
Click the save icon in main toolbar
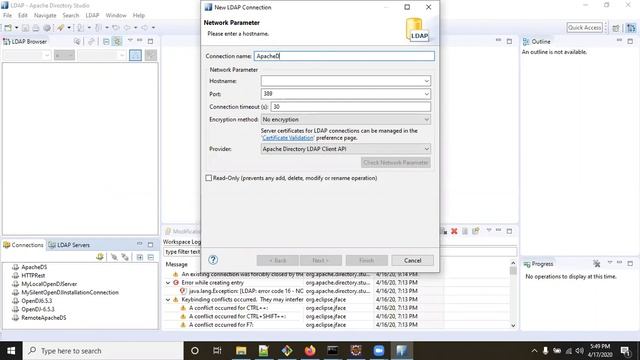tap(25, 28)
